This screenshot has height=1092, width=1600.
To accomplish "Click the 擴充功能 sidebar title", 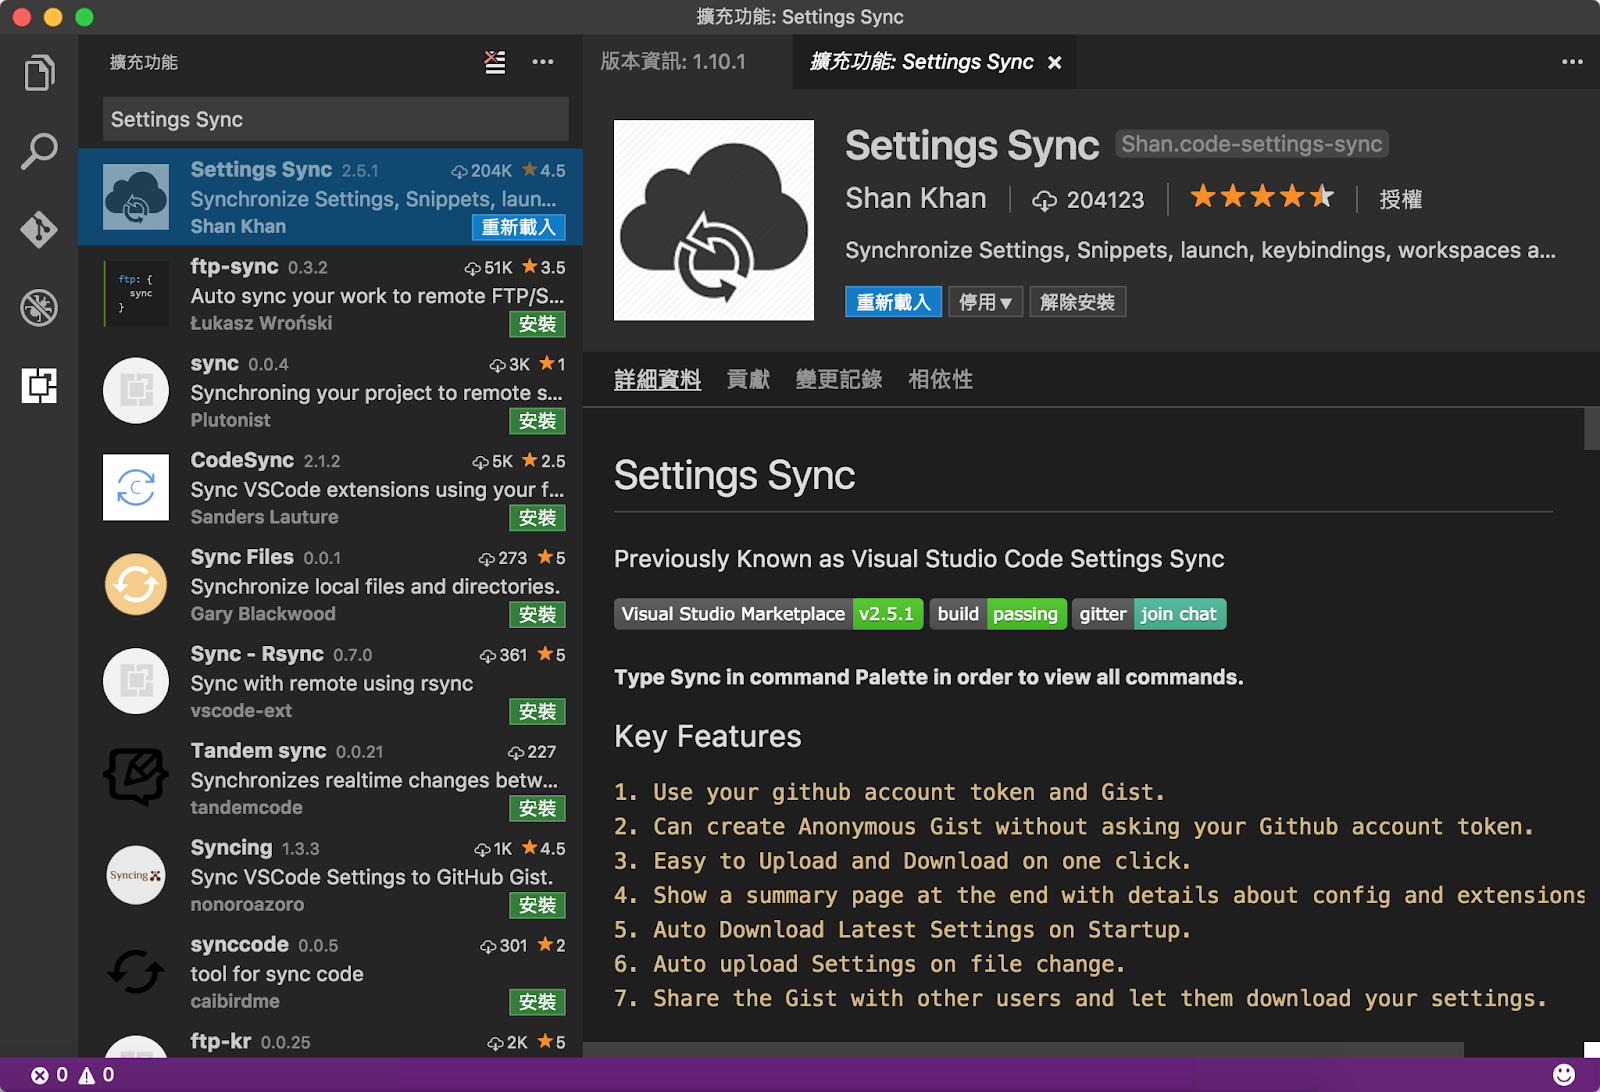I will click(x=144, y=62).
